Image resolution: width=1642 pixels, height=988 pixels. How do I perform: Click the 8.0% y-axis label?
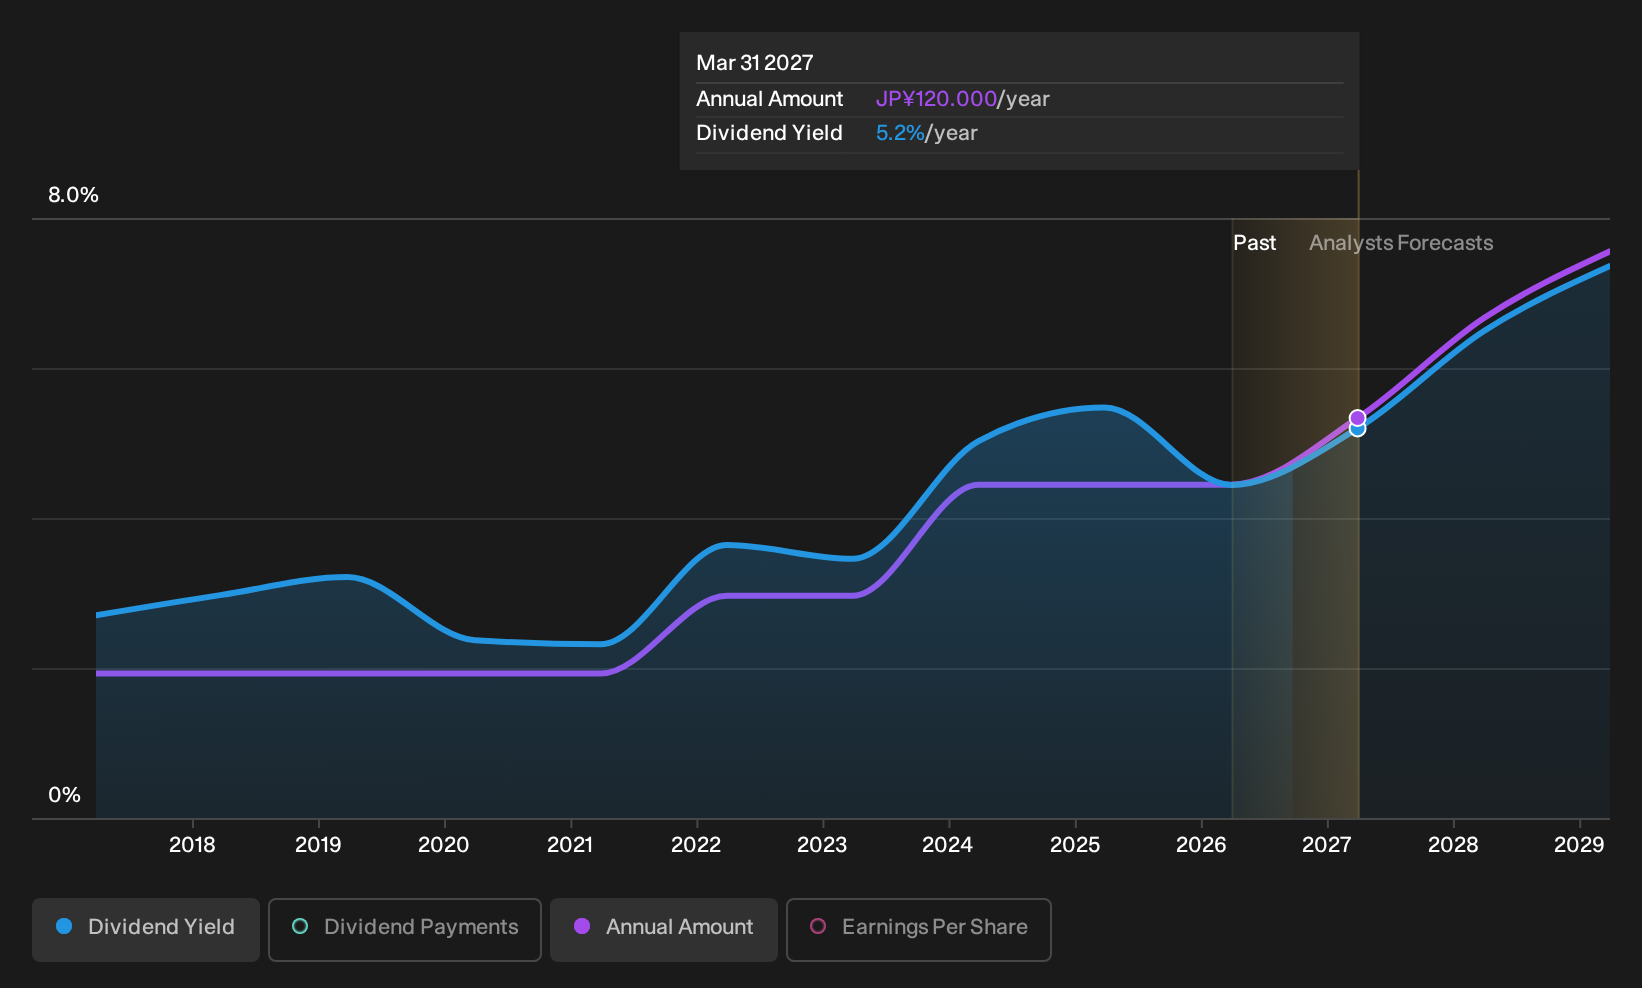point(73,195)
